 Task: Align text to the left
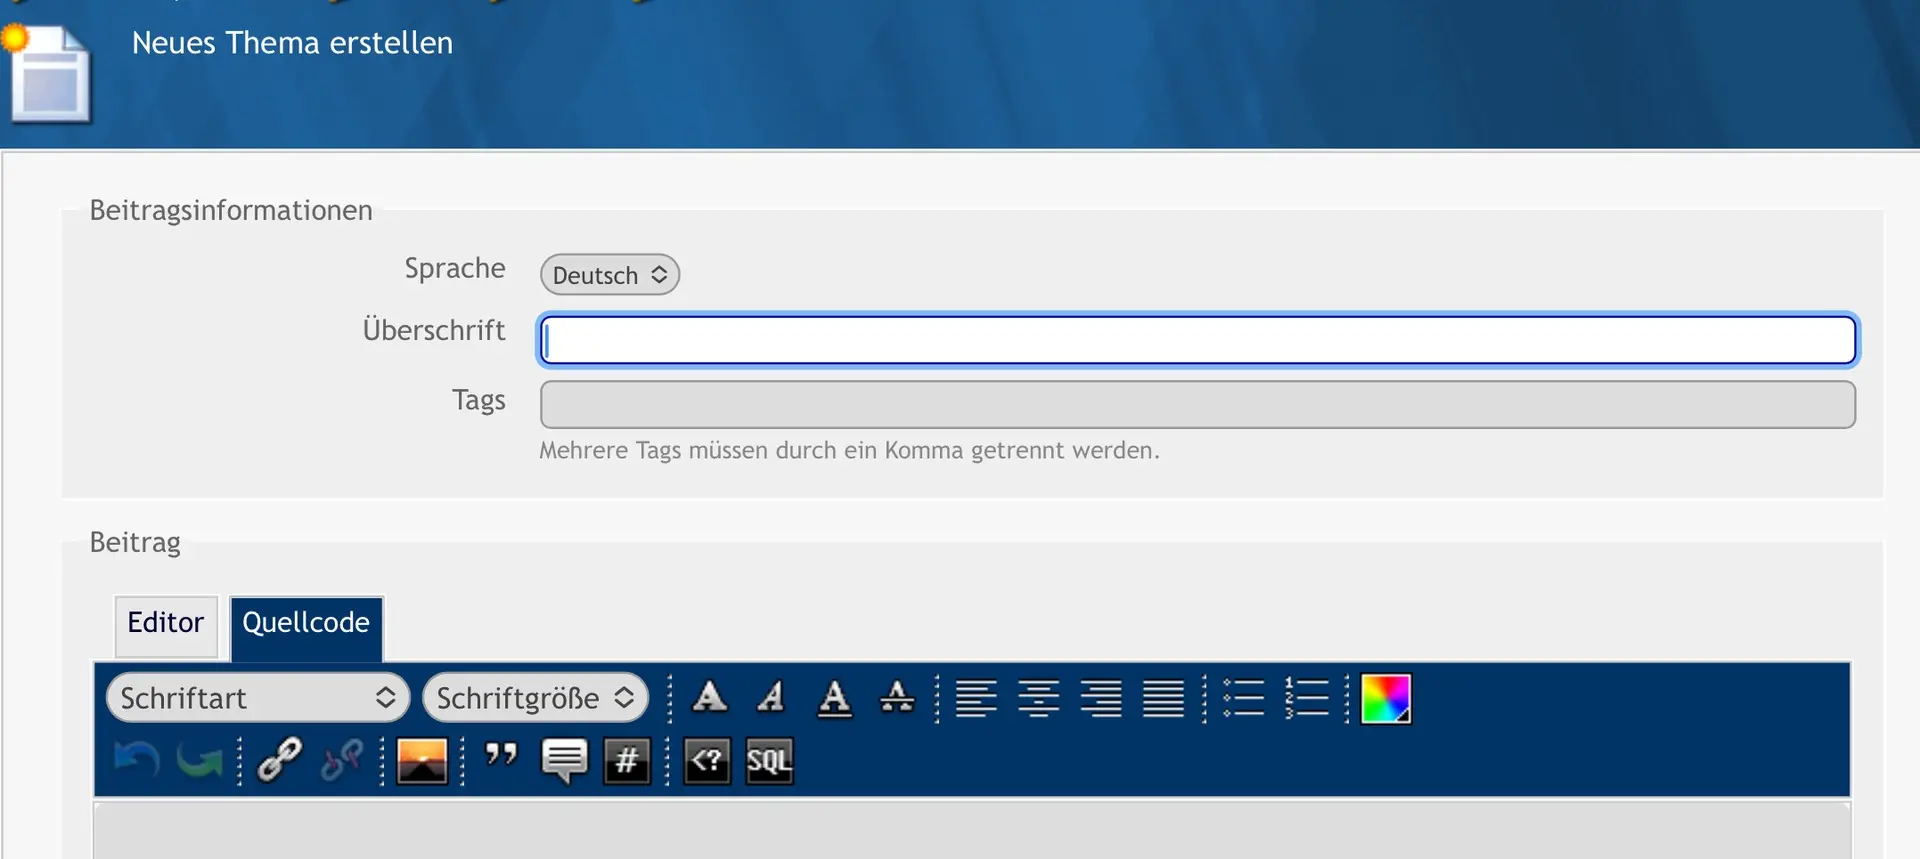click(x=976, y=697)
